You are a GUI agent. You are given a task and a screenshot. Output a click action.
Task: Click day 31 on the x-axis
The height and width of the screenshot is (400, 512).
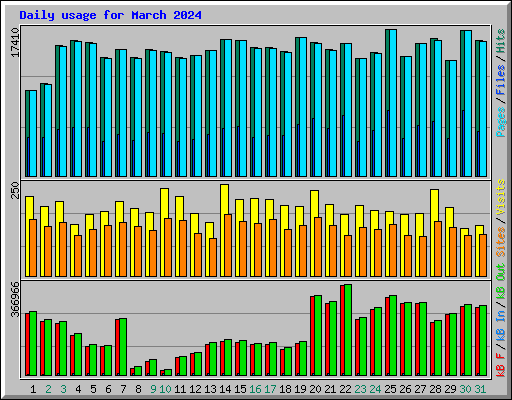(480, 389)
